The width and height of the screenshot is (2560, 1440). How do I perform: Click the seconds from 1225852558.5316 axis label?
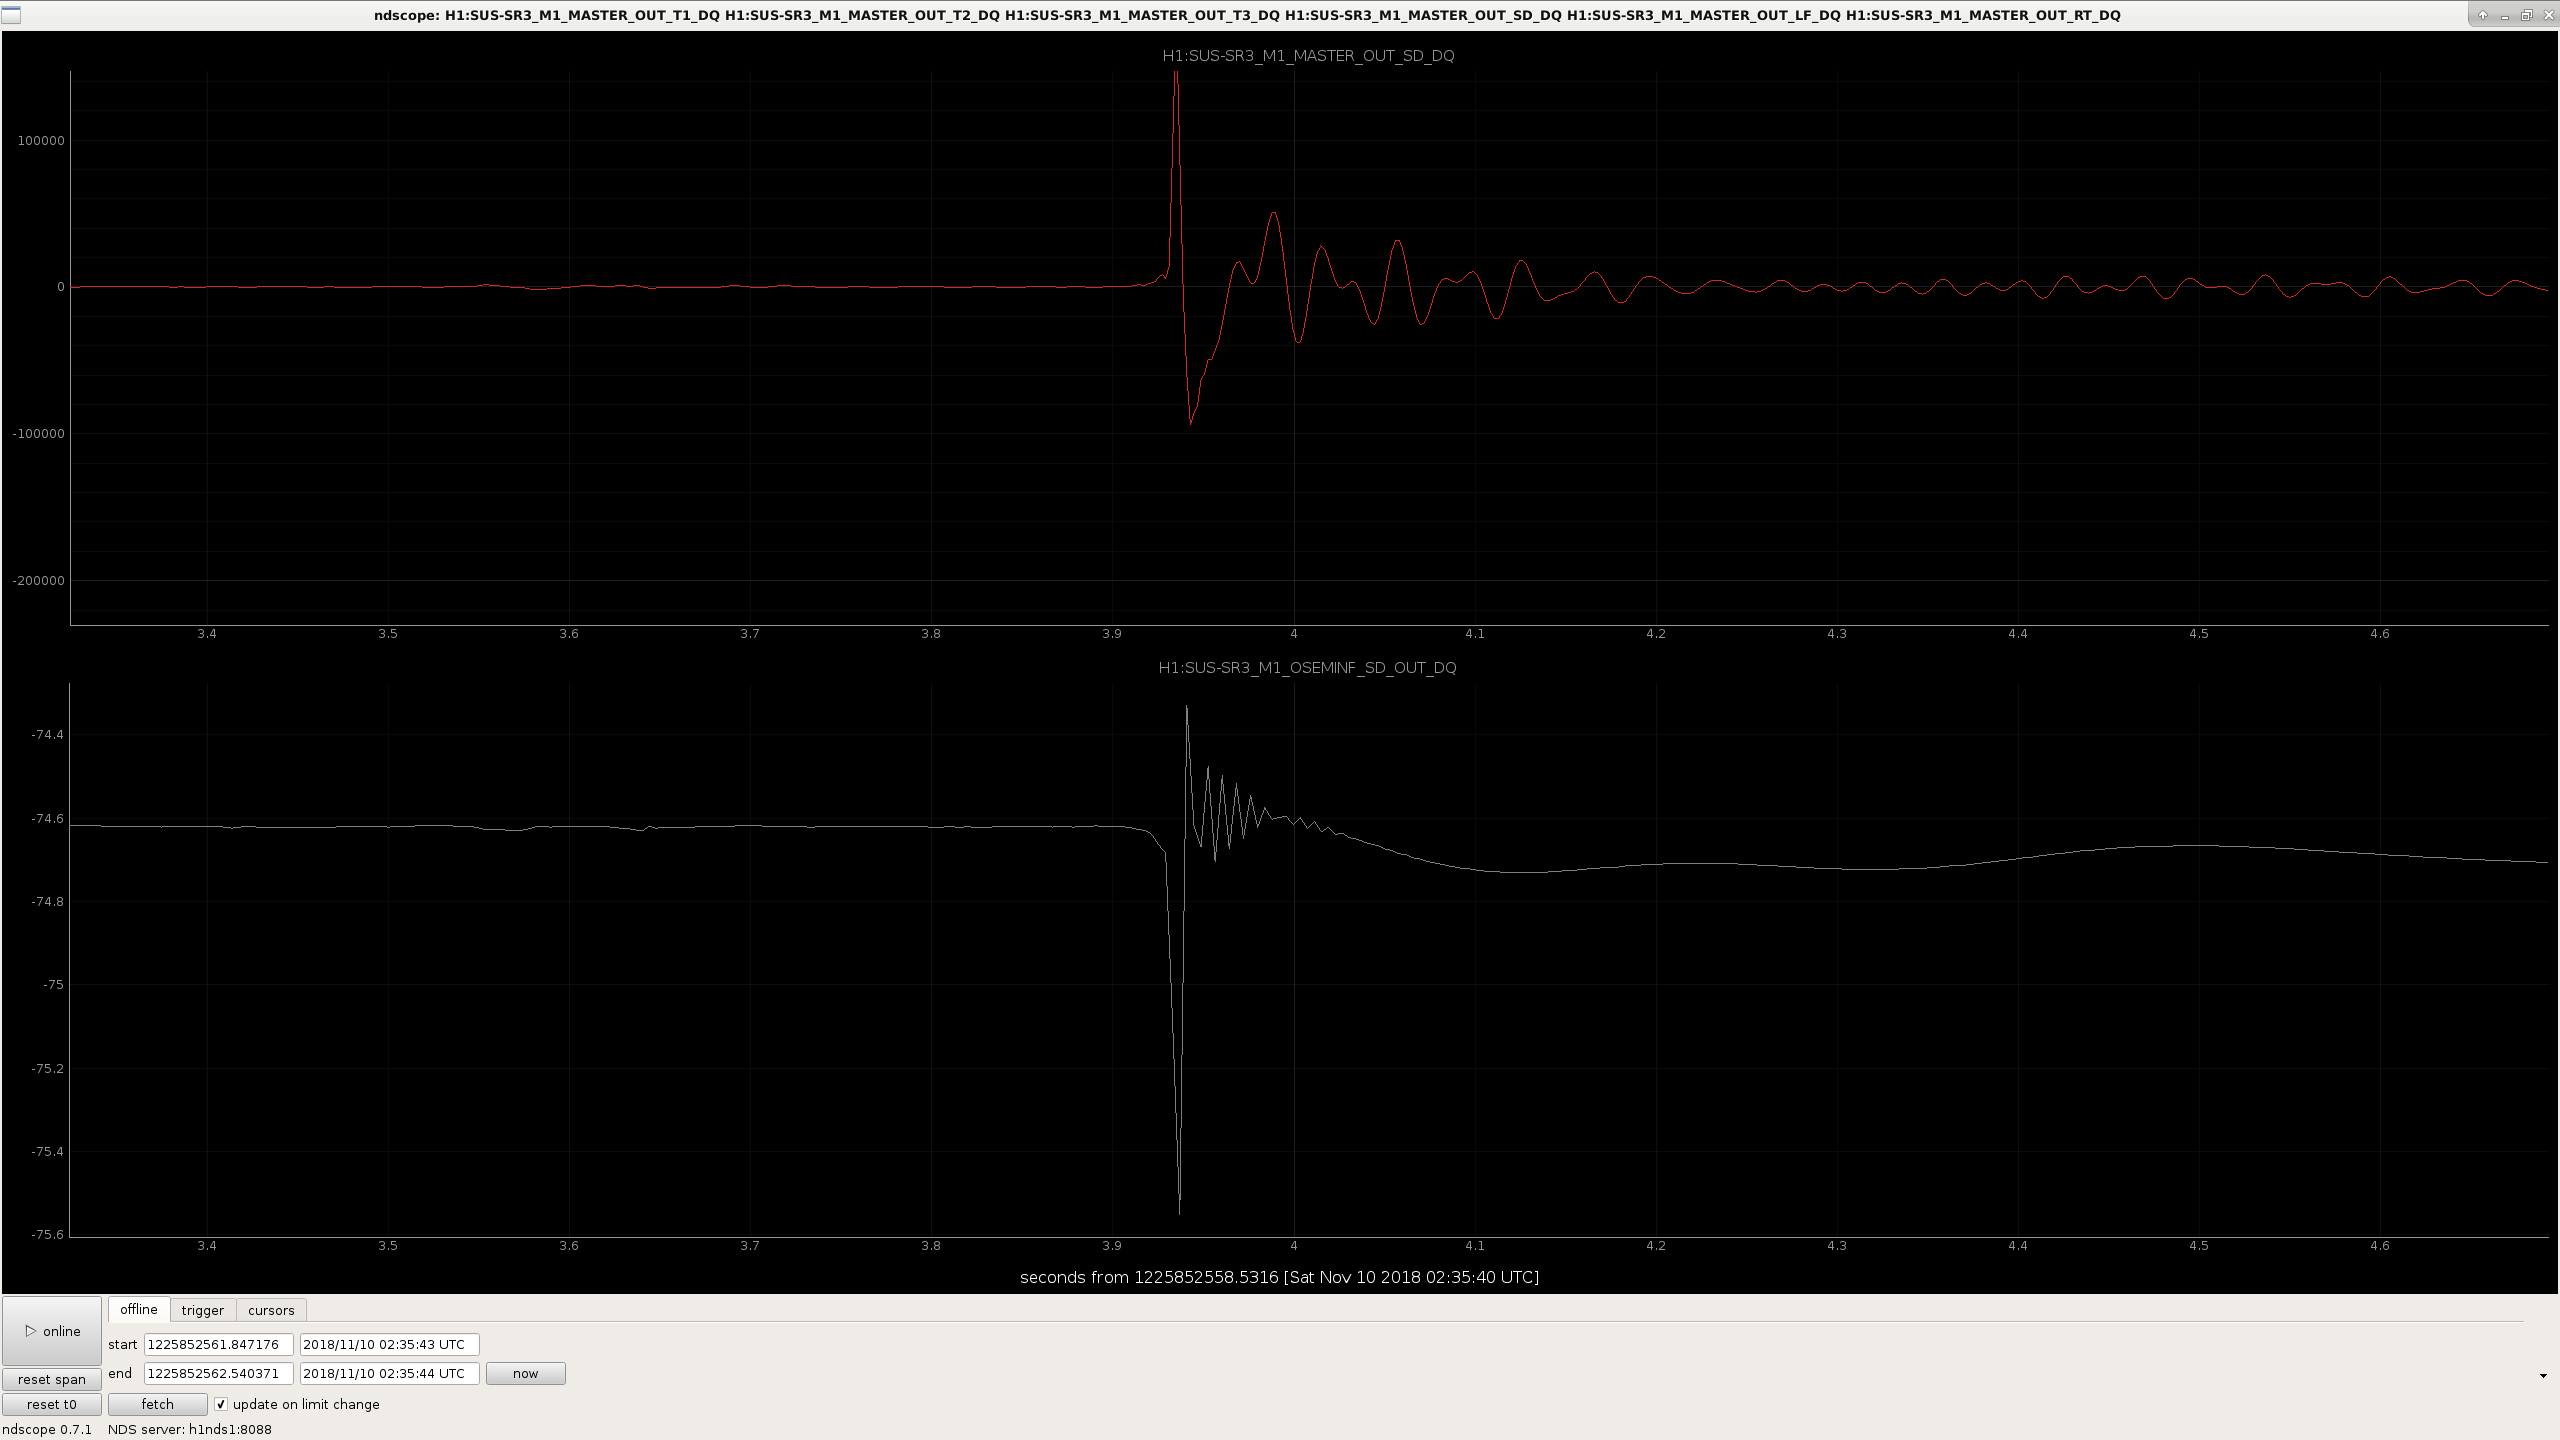(1279, 1277)
